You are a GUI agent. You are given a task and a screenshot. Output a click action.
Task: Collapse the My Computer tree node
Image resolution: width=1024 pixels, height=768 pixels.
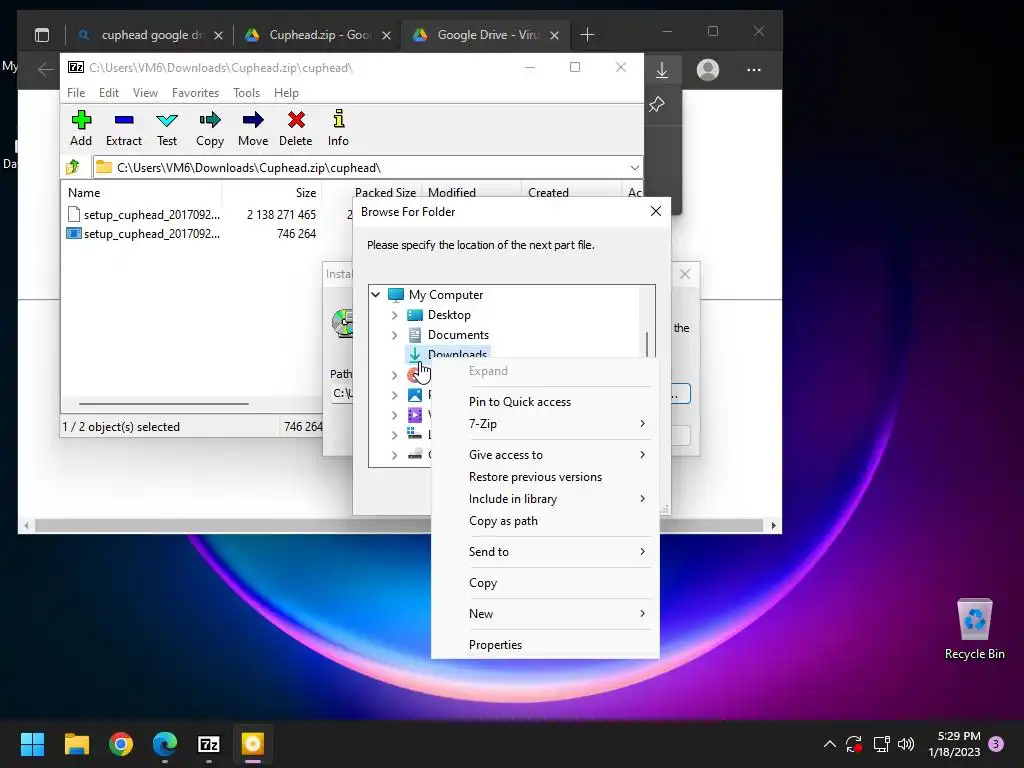coord(376,295)
